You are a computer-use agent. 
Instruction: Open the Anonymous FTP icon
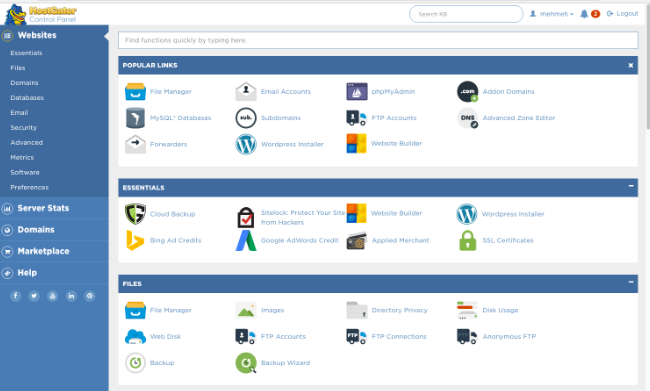[x=468, y=337]
